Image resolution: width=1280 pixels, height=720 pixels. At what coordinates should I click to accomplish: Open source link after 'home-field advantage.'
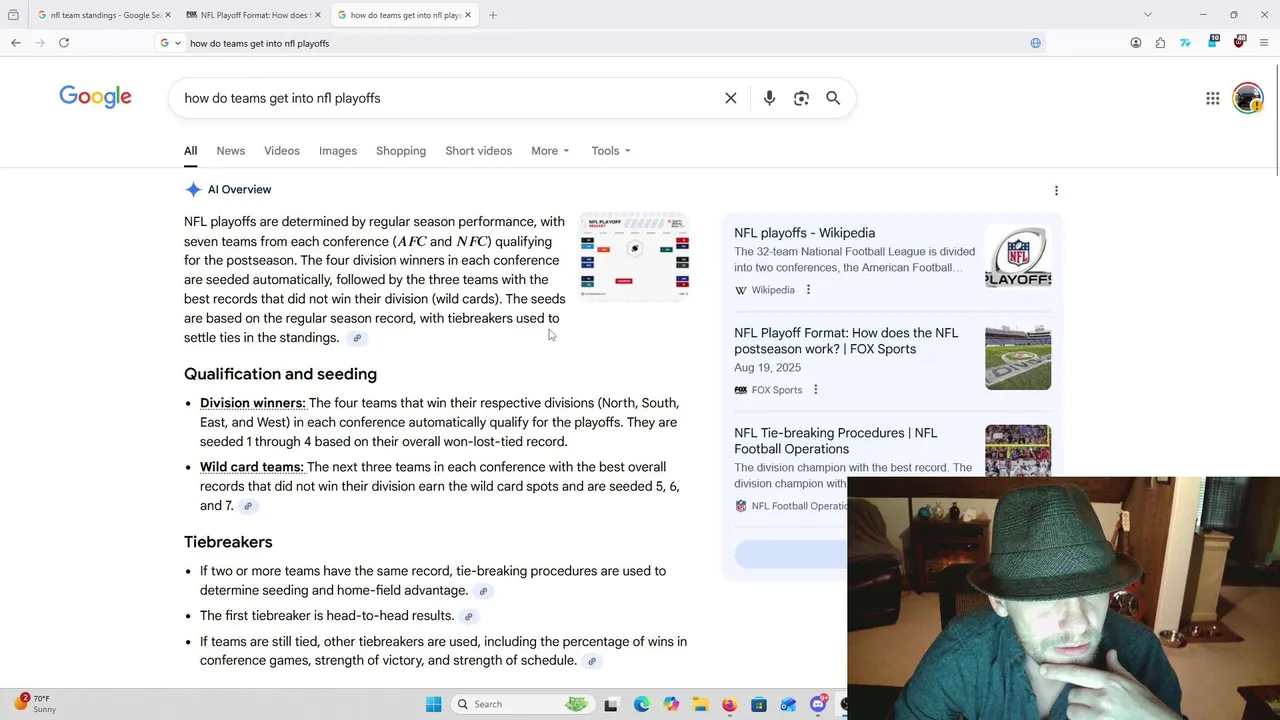(x=483, y=591)
